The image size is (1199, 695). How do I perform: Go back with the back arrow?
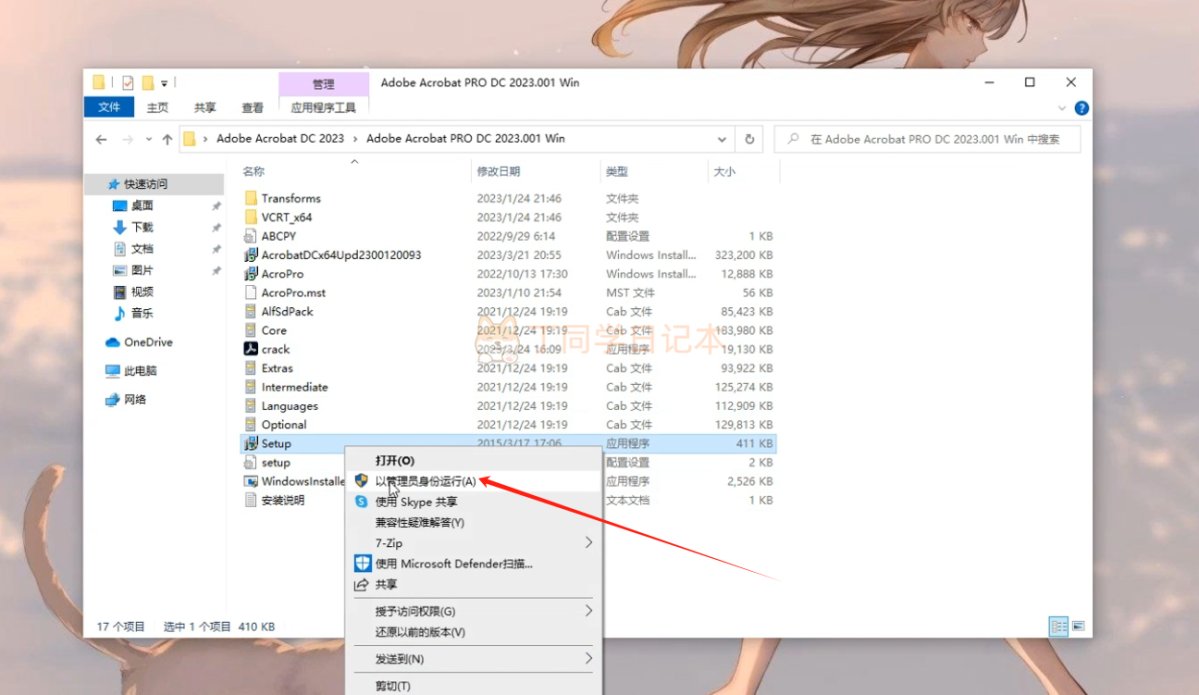pos(101,139)
